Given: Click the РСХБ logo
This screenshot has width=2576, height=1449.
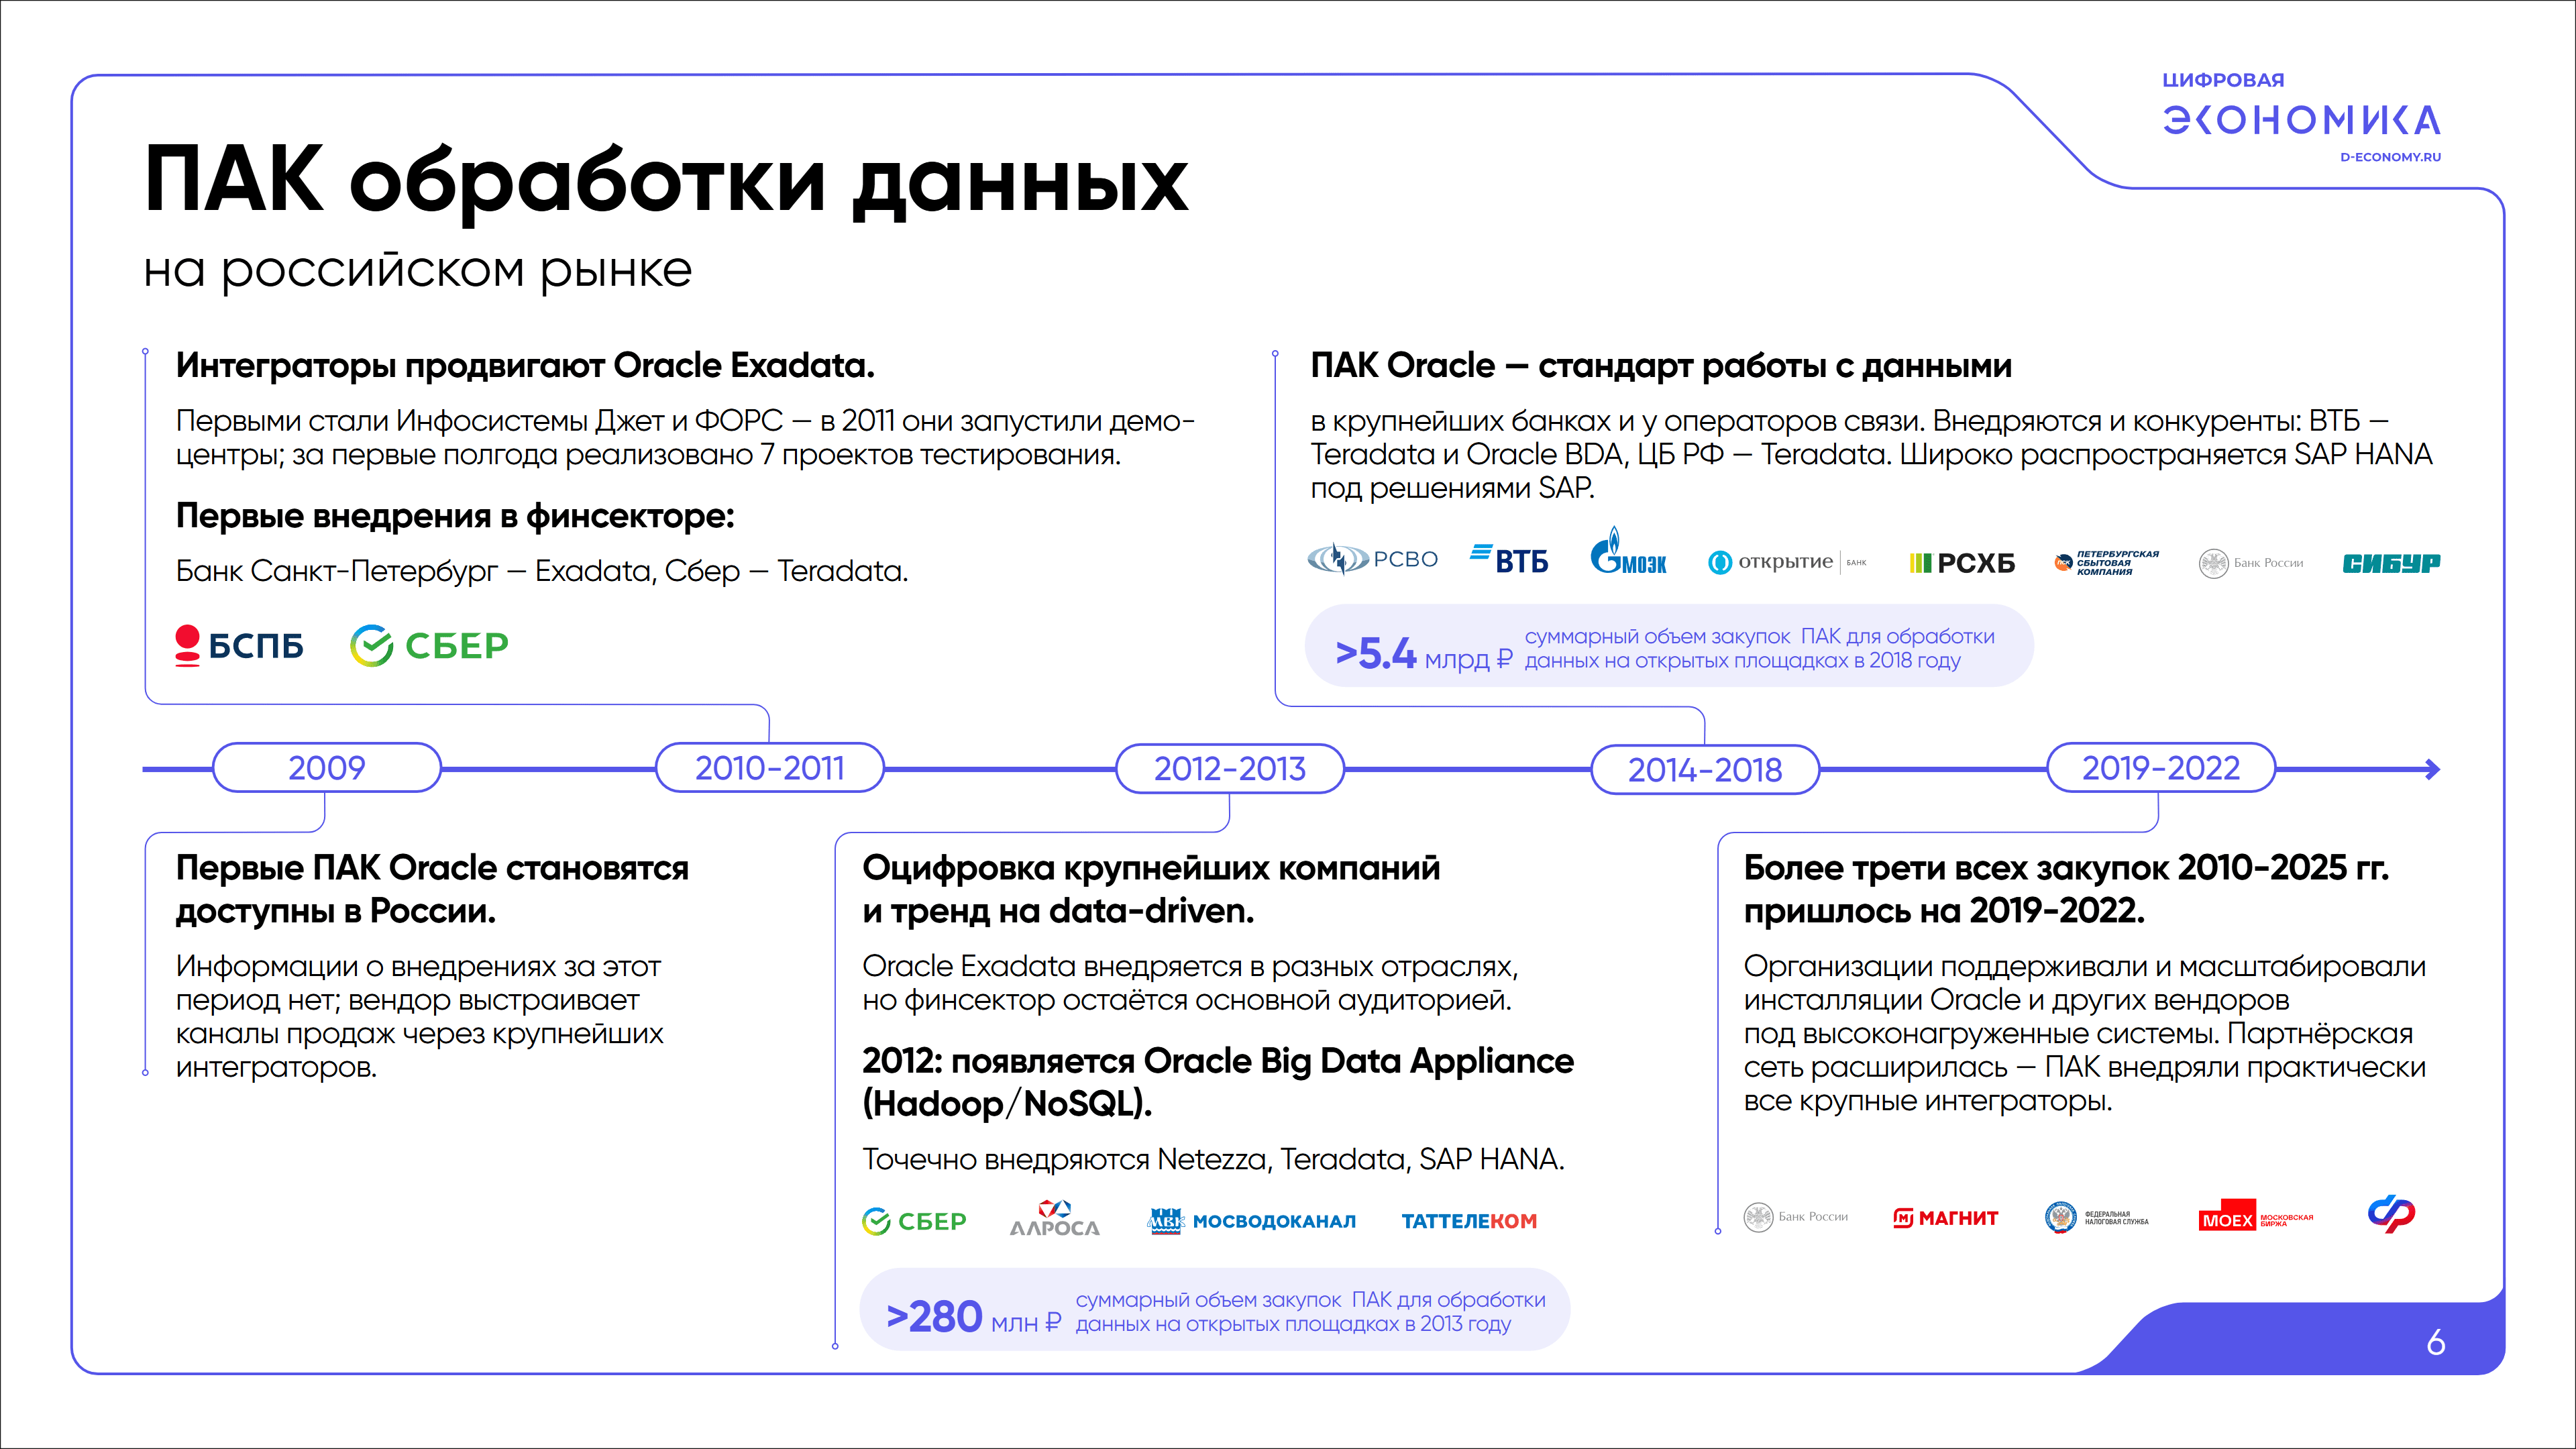Looking at the screenshot, I should [1962, 563].
